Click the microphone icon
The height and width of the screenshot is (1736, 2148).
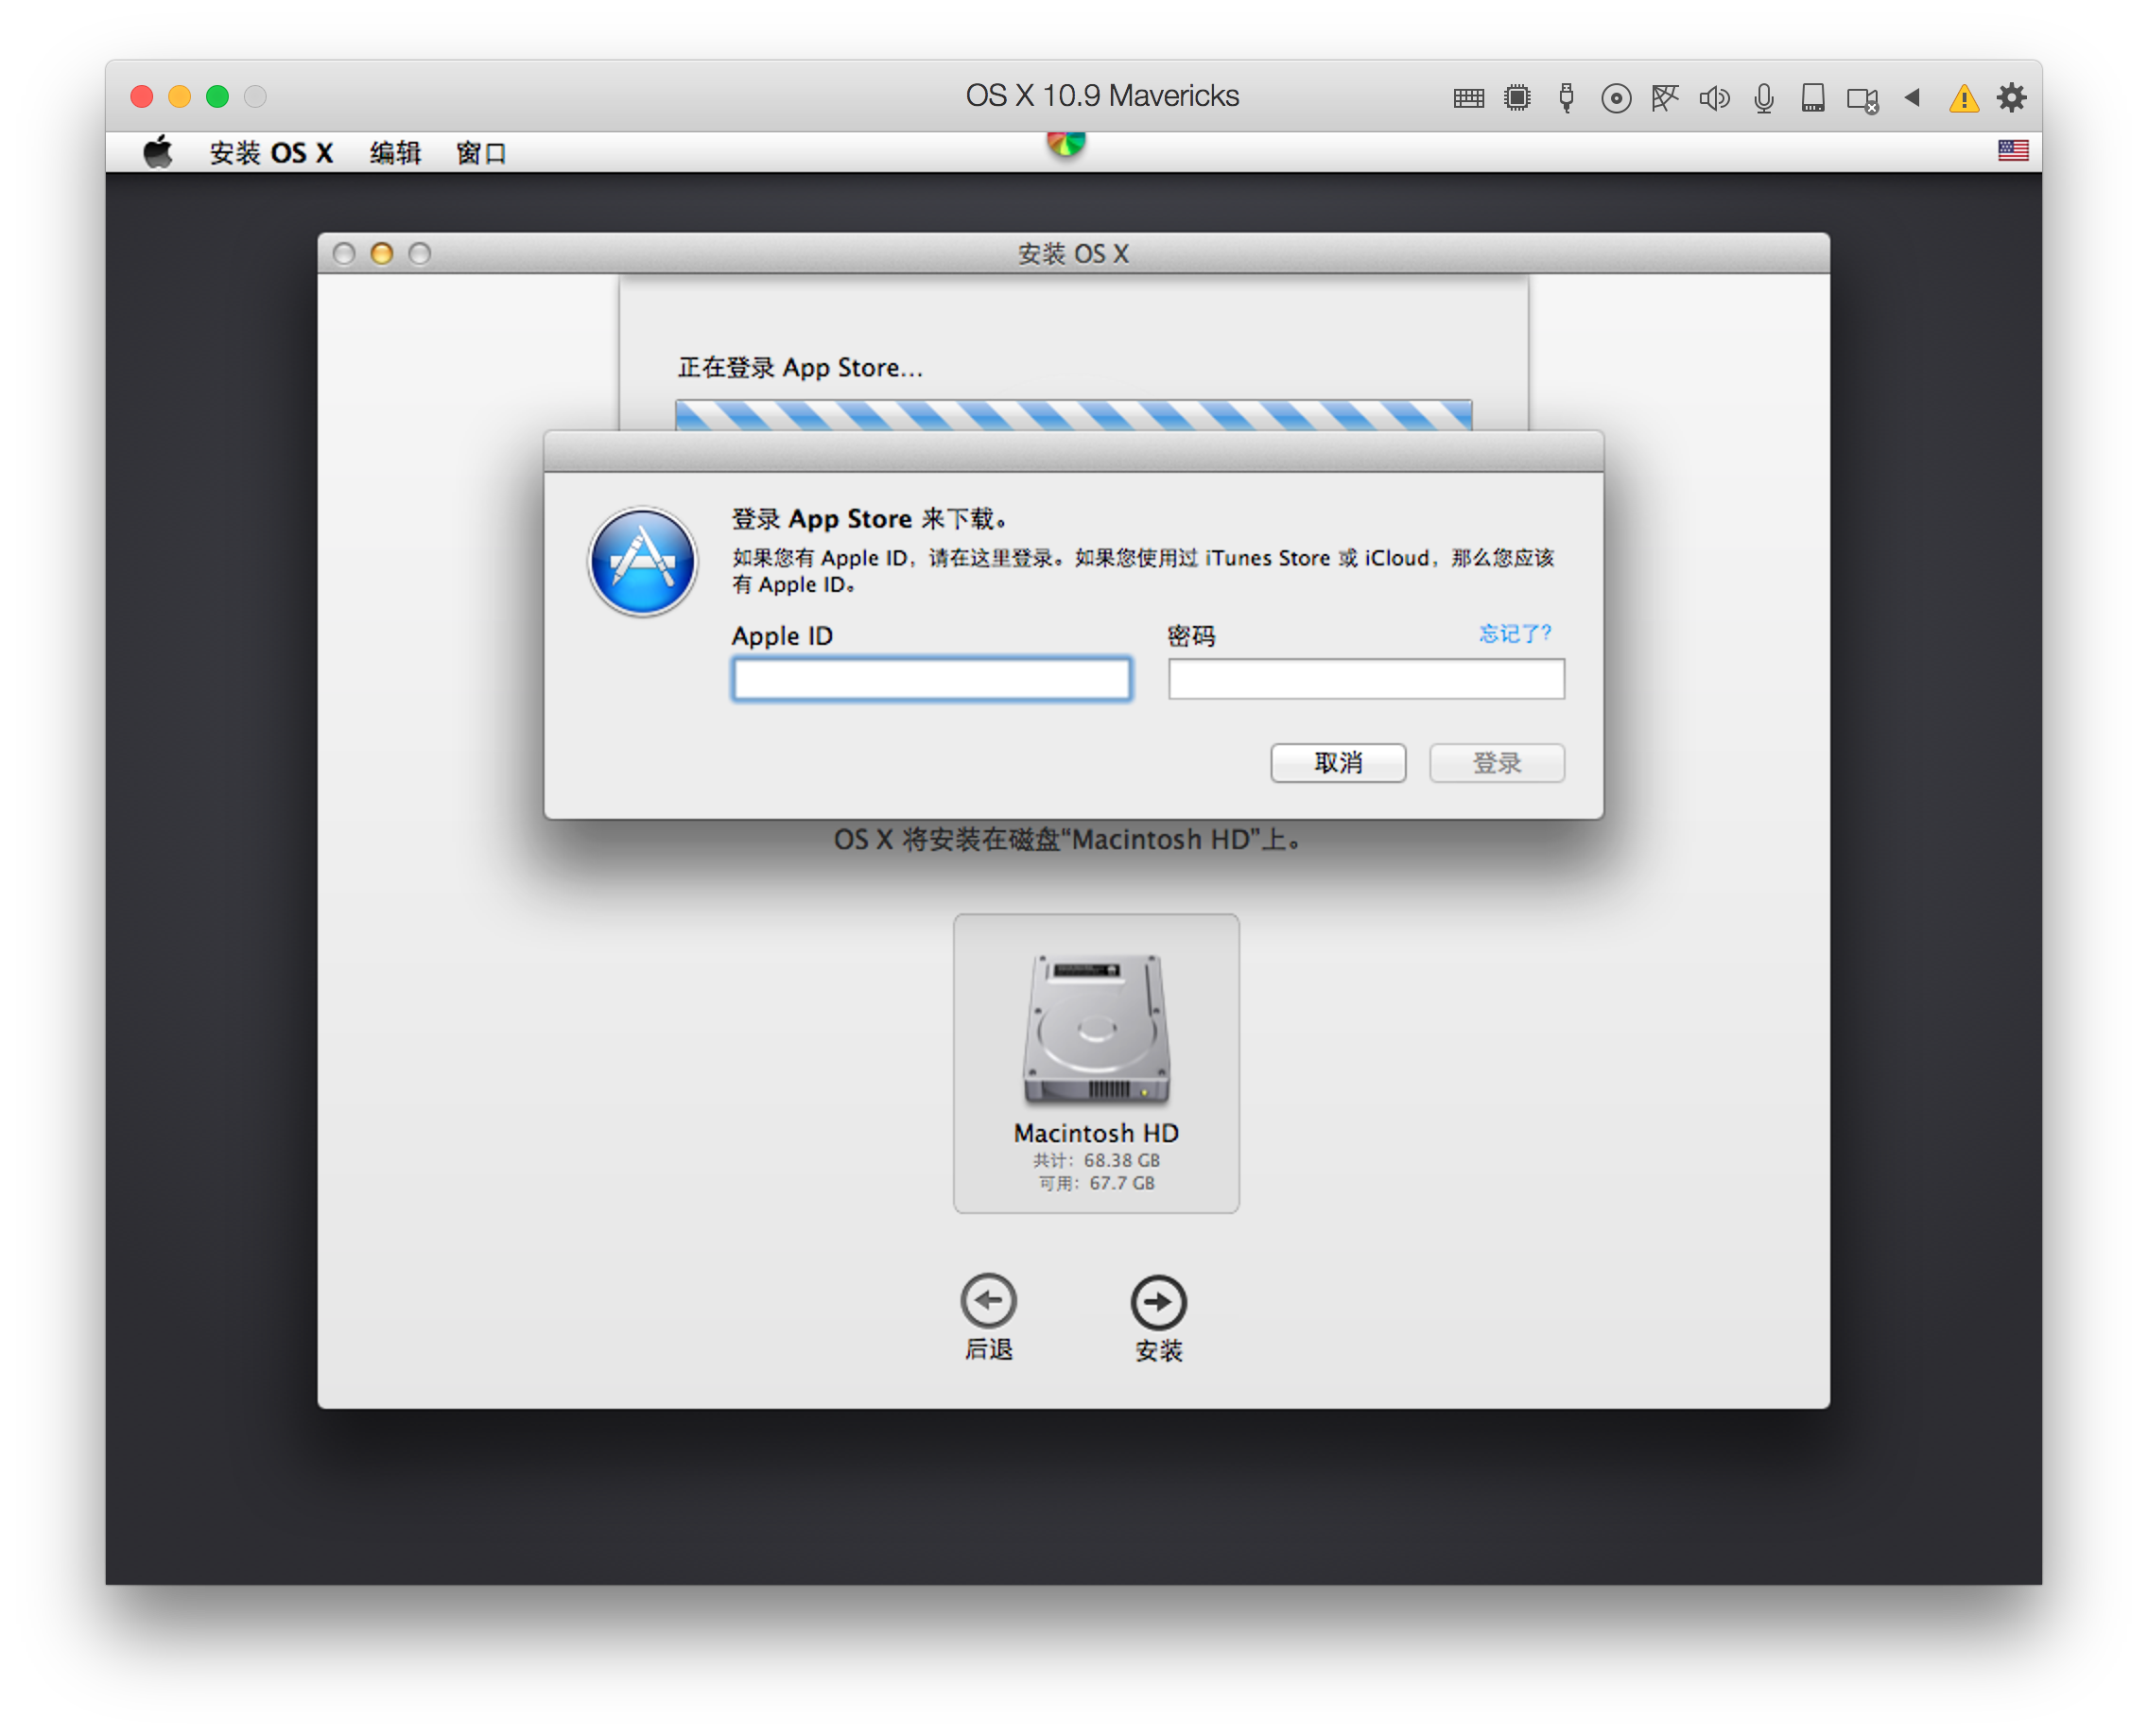coord(1764,98)
